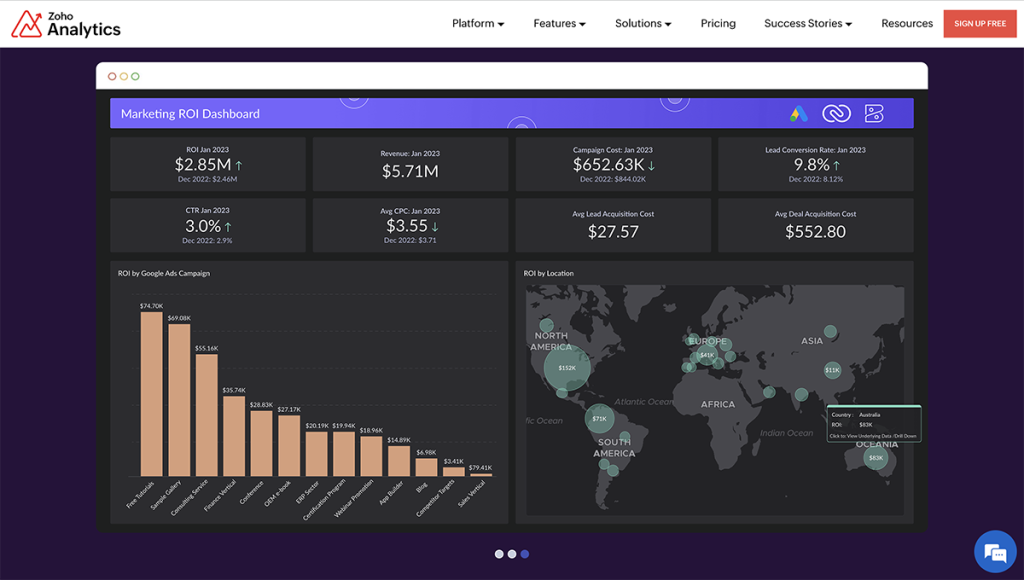Click the Zoho CRM chain-link icon
The image size is (1024, 580).
pos(836,114)
